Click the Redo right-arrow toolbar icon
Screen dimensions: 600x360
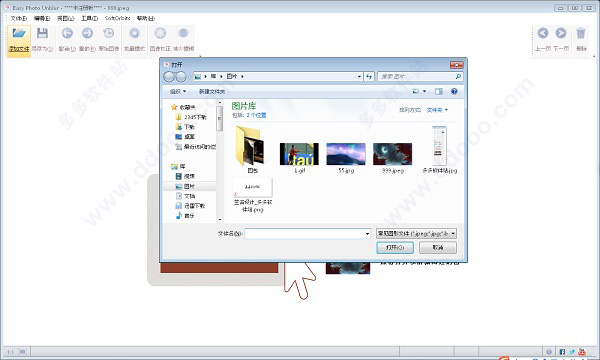pos(87,34)
